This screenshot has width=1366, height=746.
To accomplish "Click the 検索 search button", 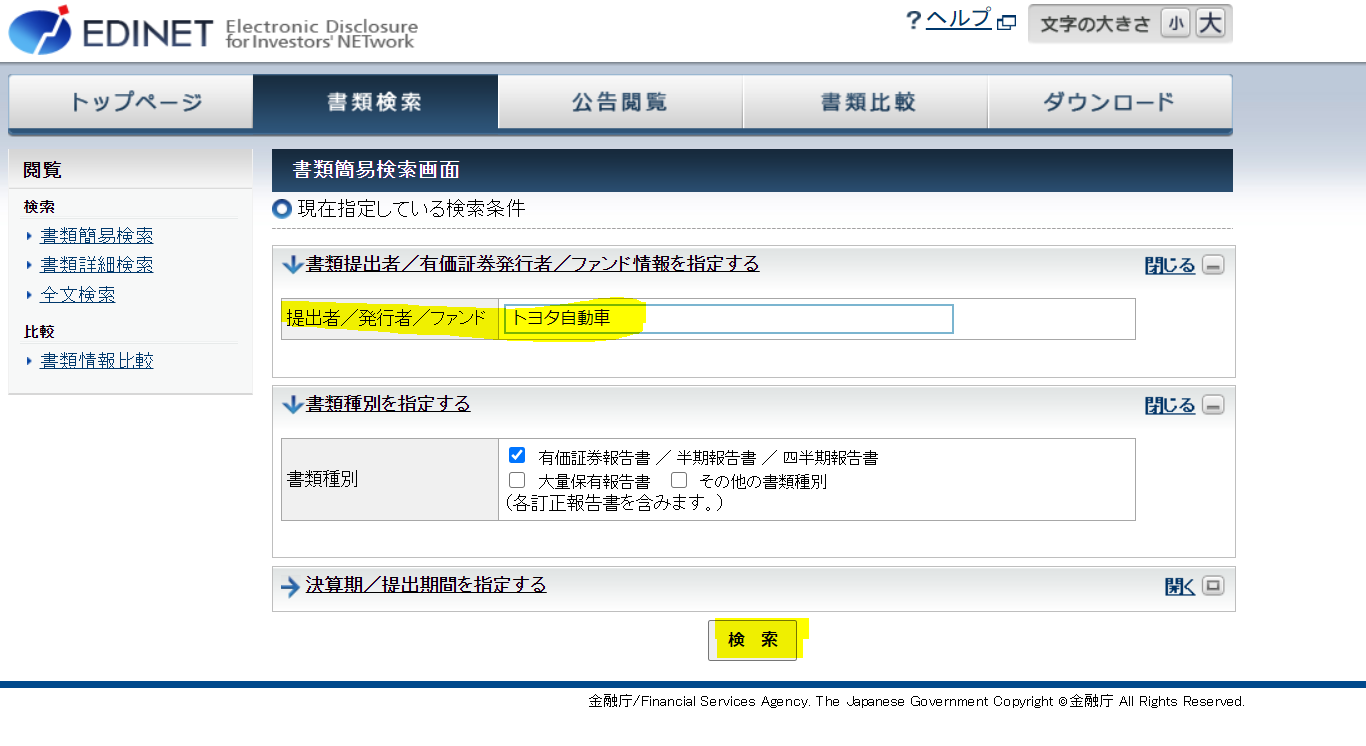I will tap(753, 640).
